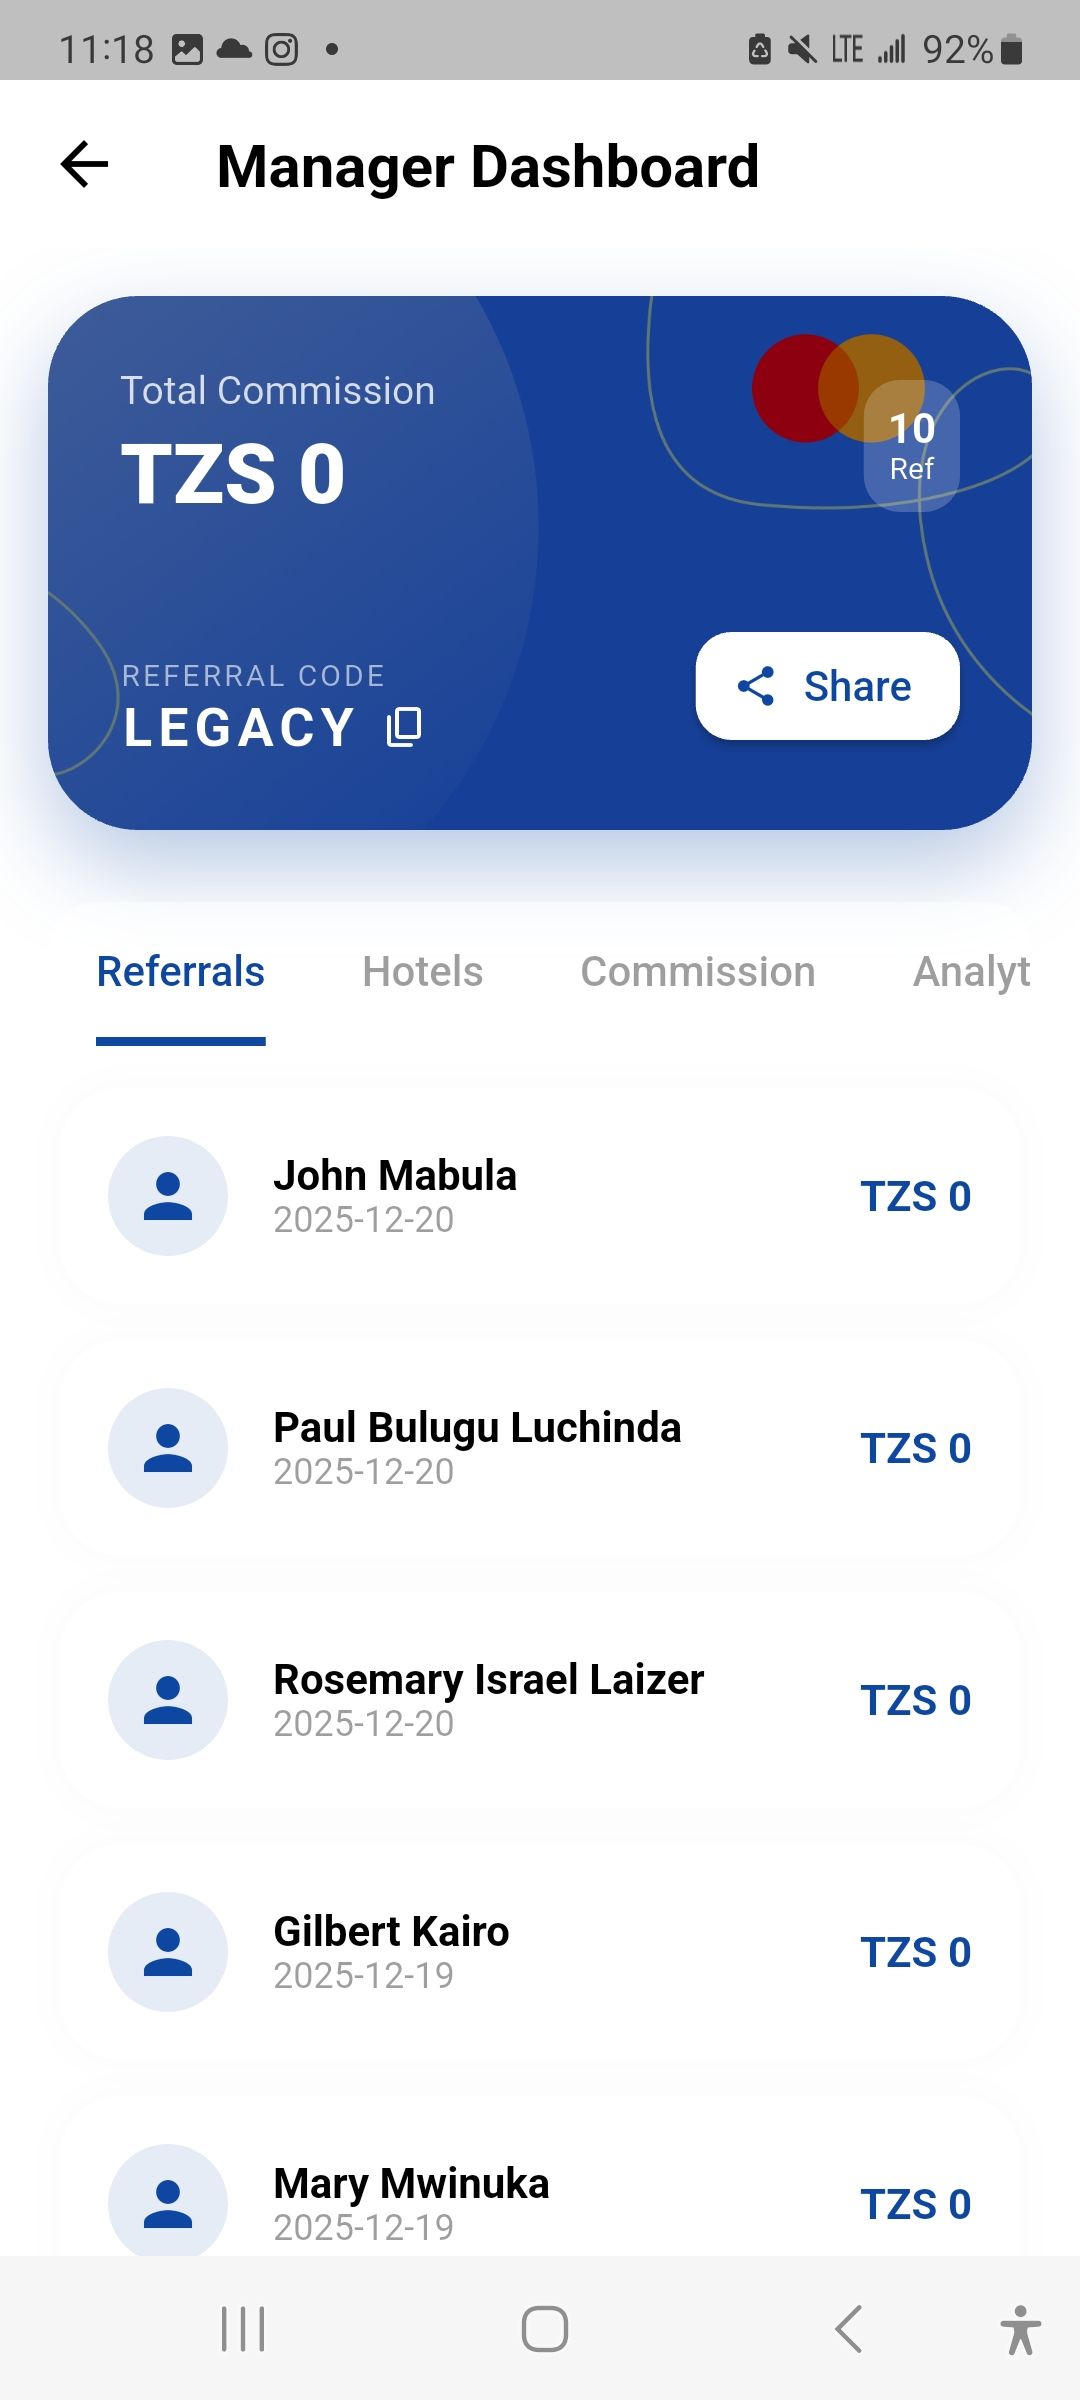Share the referral code
This screenshot has height=2400, width=1080.
point(827,686)
